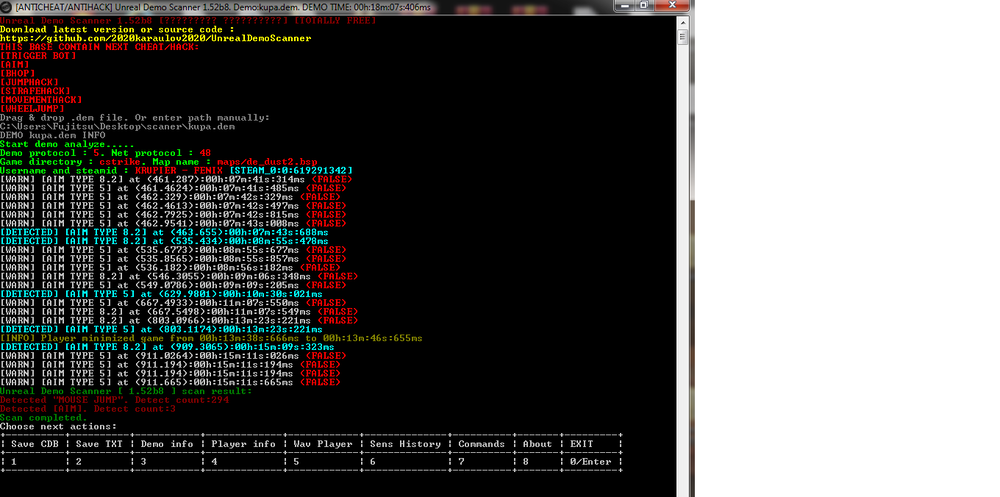Viewport: 1000px width, 497px height.
Task: Click the 'Player info' menu cell
Action: point(243,444)
